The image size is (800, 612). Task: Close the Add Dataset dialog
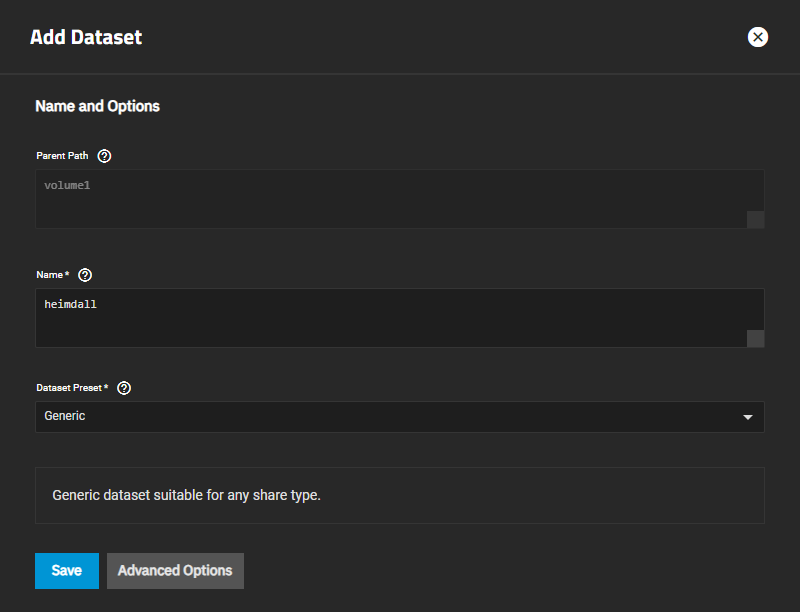pos(758,37)
